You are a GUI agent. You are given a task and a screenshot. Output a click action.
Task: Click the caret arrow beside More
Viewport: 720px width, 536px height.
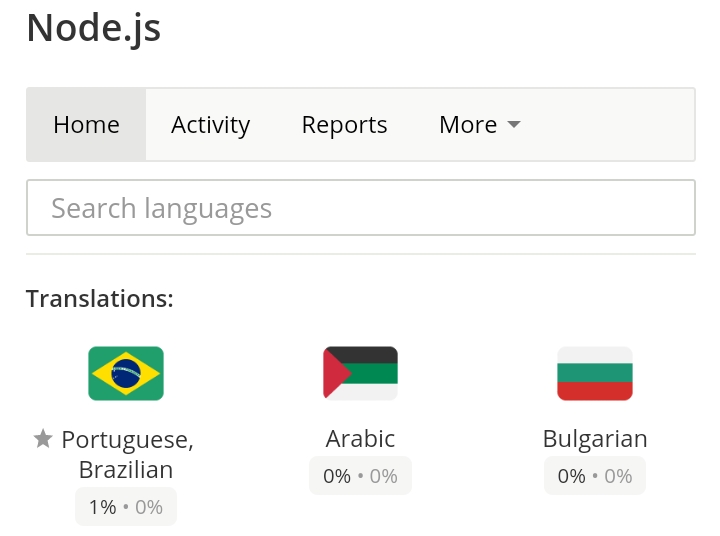tap(514, 124)
